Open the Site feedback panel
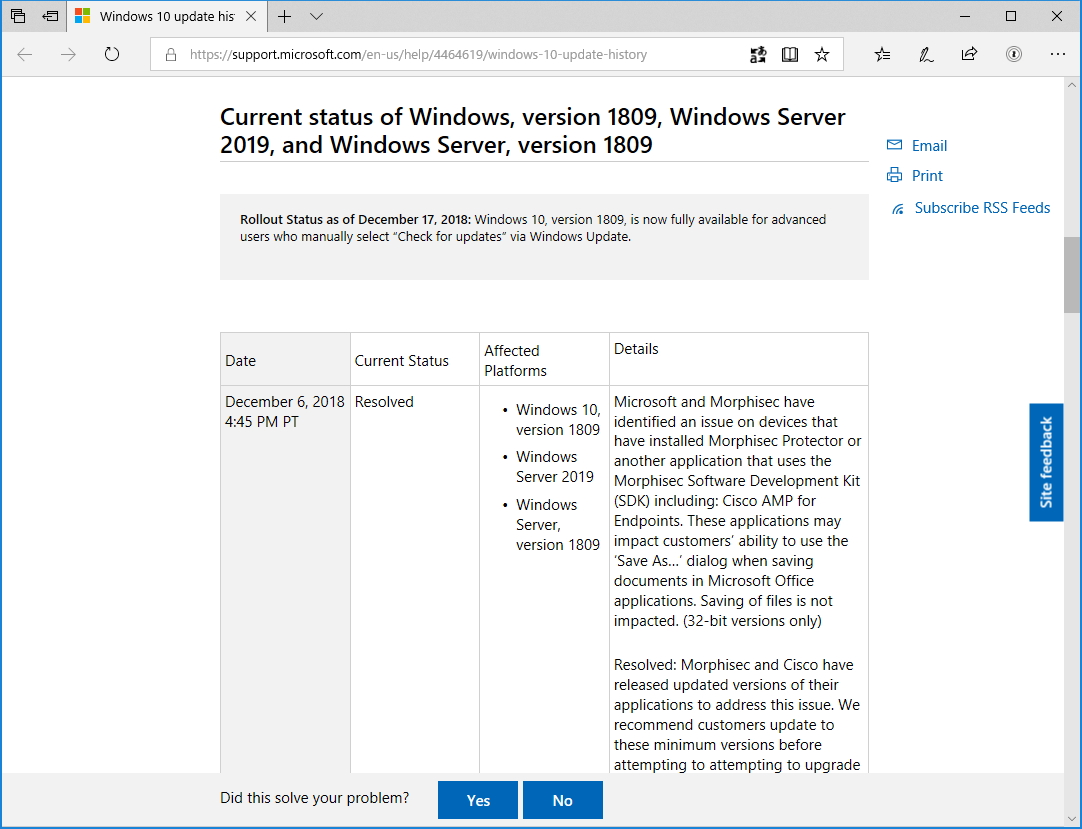Viewport: 1082px width, 829px height. [x=1046, y=462]
